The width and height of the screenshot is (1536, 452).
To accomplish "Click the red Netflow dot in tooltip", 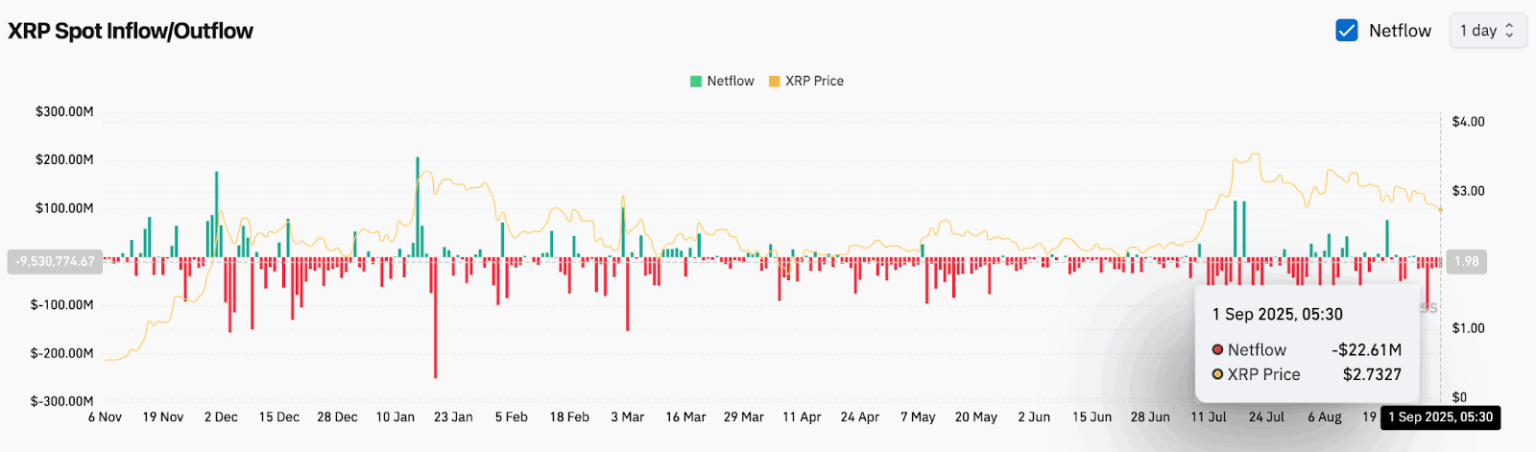I will pyautogui.click(x=1217, y=350).
